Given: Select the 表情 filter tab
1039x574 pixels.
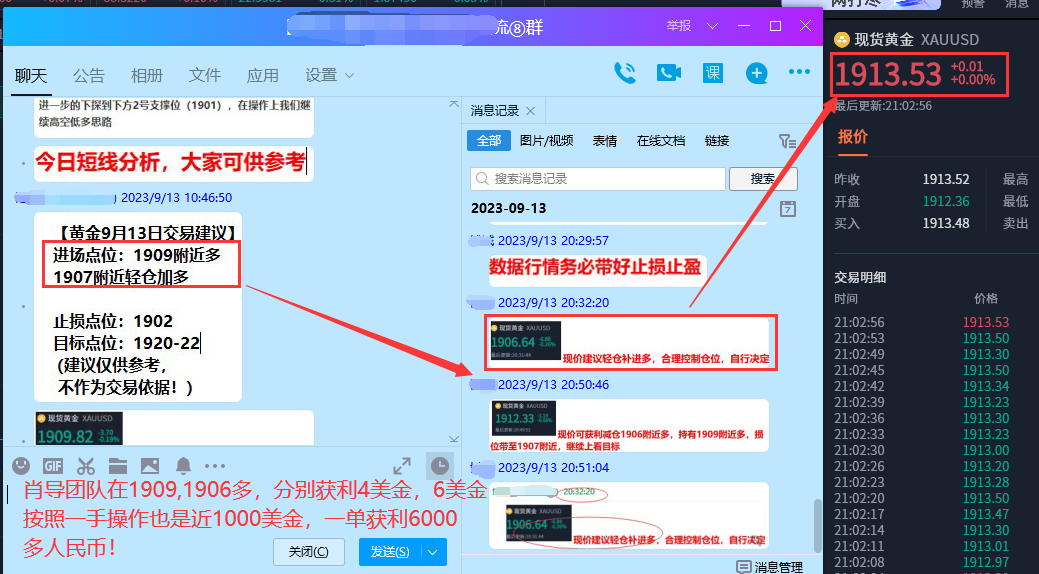Looking at the screenshot, I should click(604, 141).
